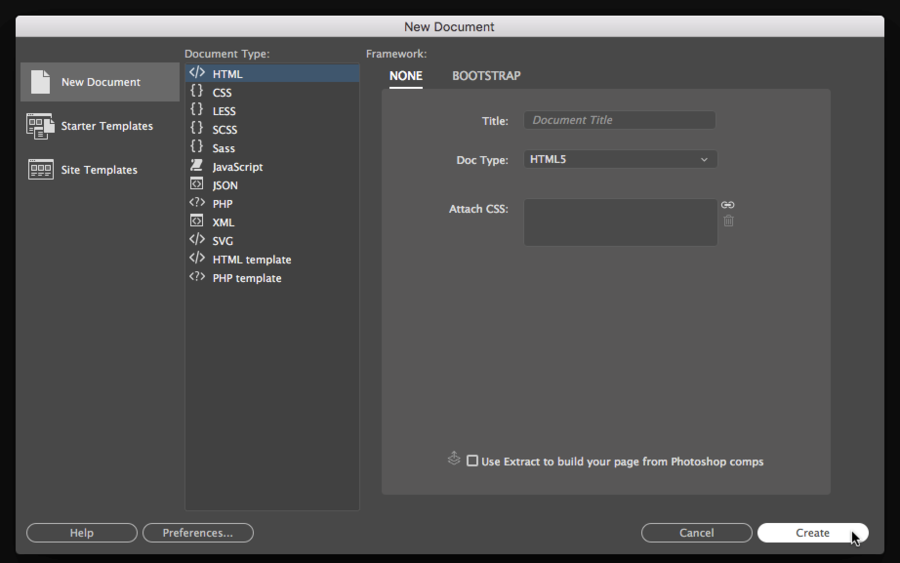
Task: Switch to the BOOTSTRAP framework tab
Action: [x=486, y=76]
